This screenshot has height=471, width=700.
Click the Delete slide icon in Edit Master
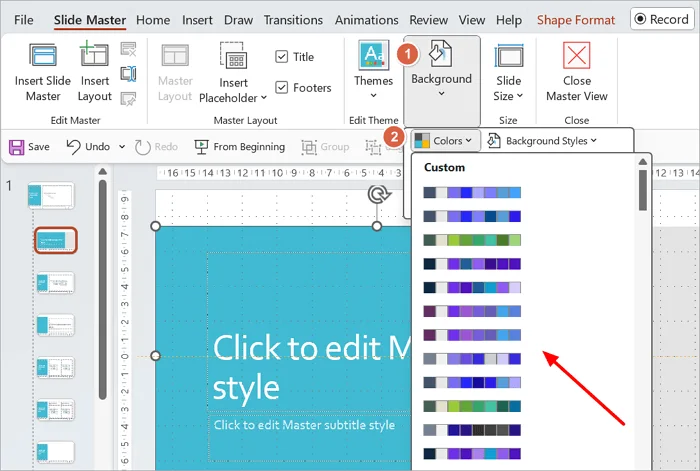point(129,49)
